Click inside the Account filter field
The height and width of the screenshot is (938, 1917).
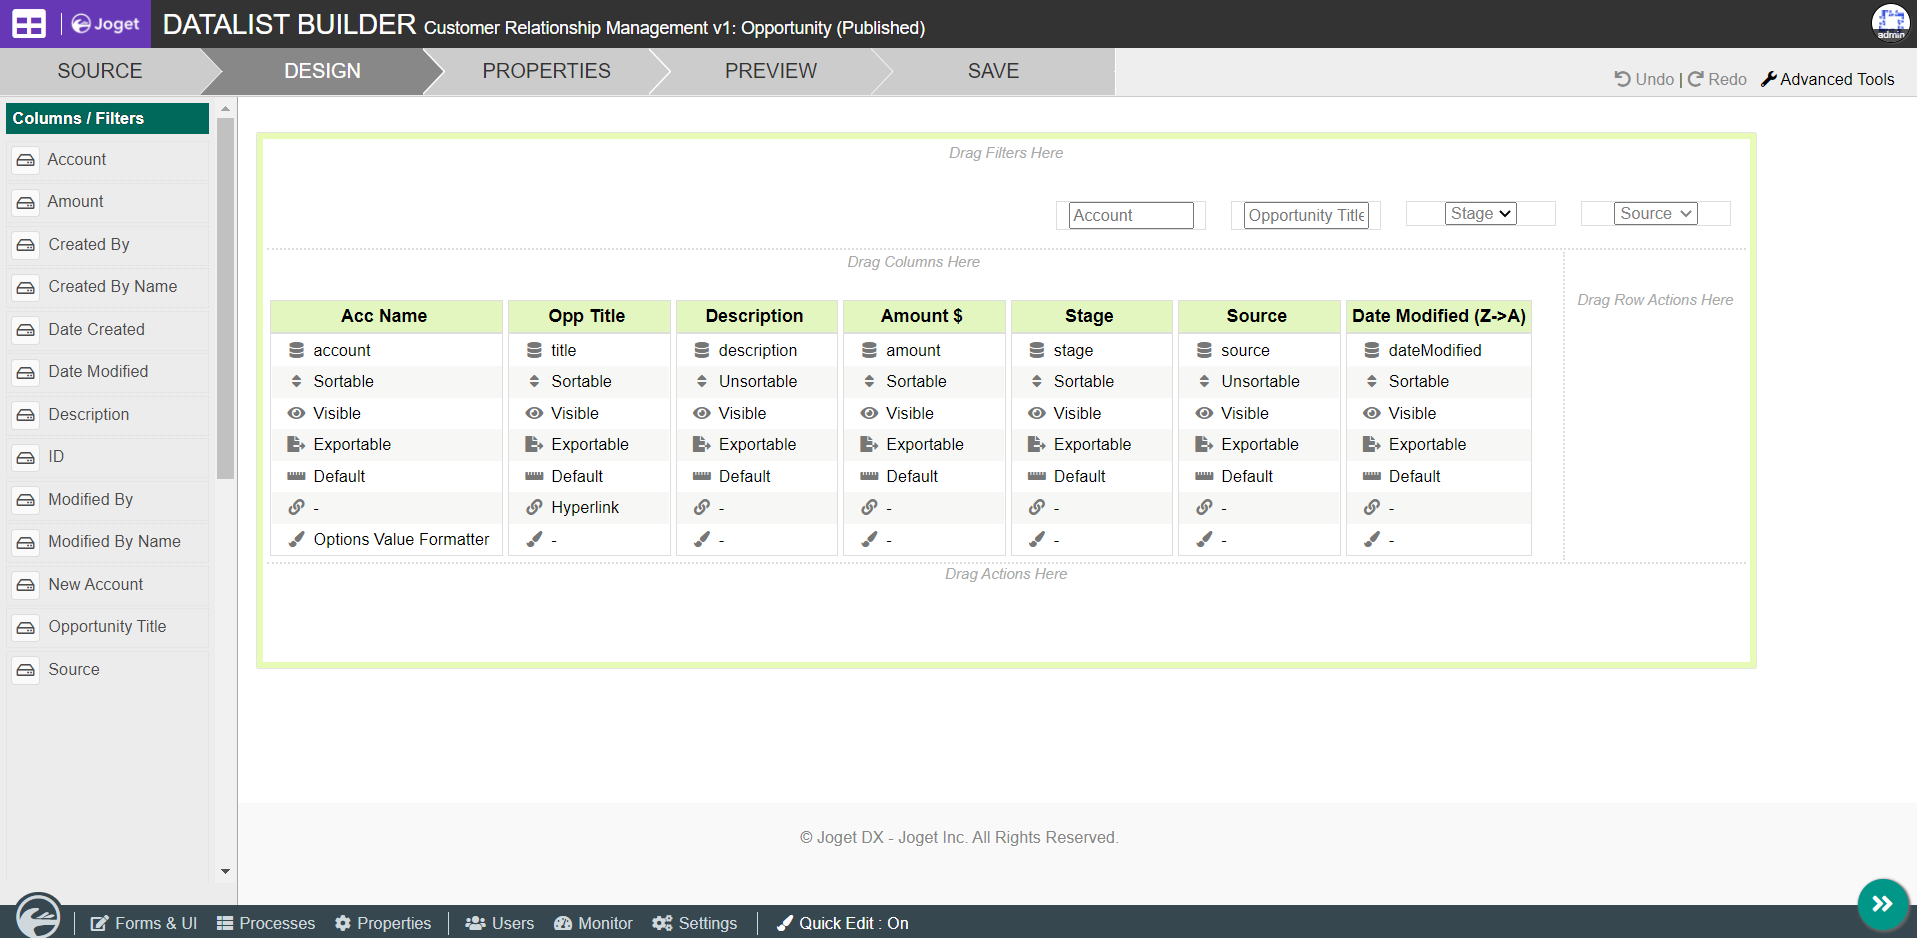pos(1130,215)
